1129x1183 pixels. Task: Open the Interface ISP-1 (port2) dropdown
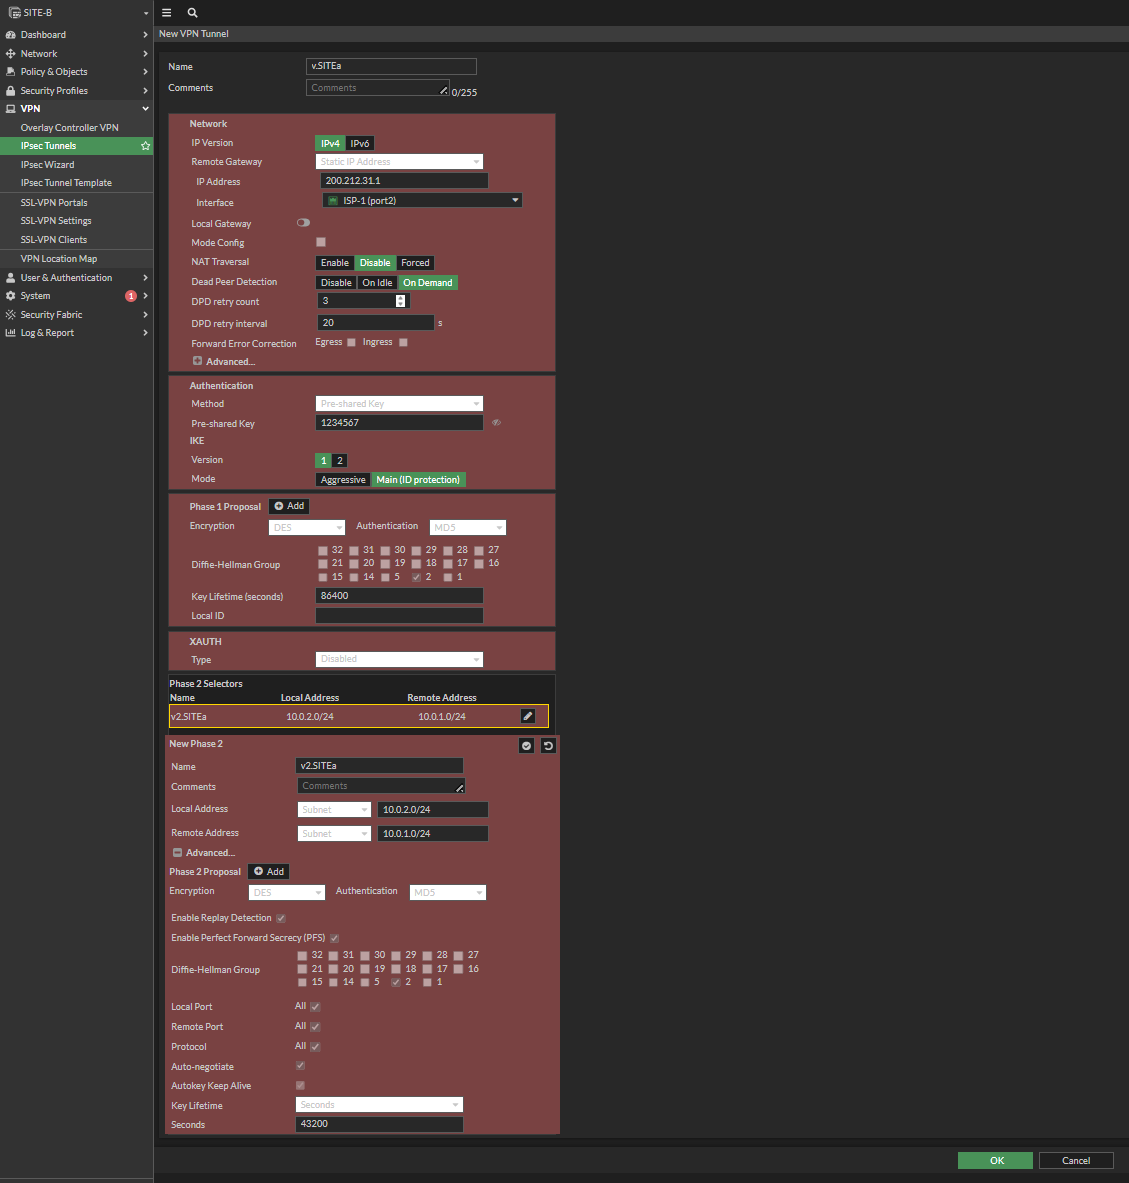pyautogui.click(x=421, y=201)
